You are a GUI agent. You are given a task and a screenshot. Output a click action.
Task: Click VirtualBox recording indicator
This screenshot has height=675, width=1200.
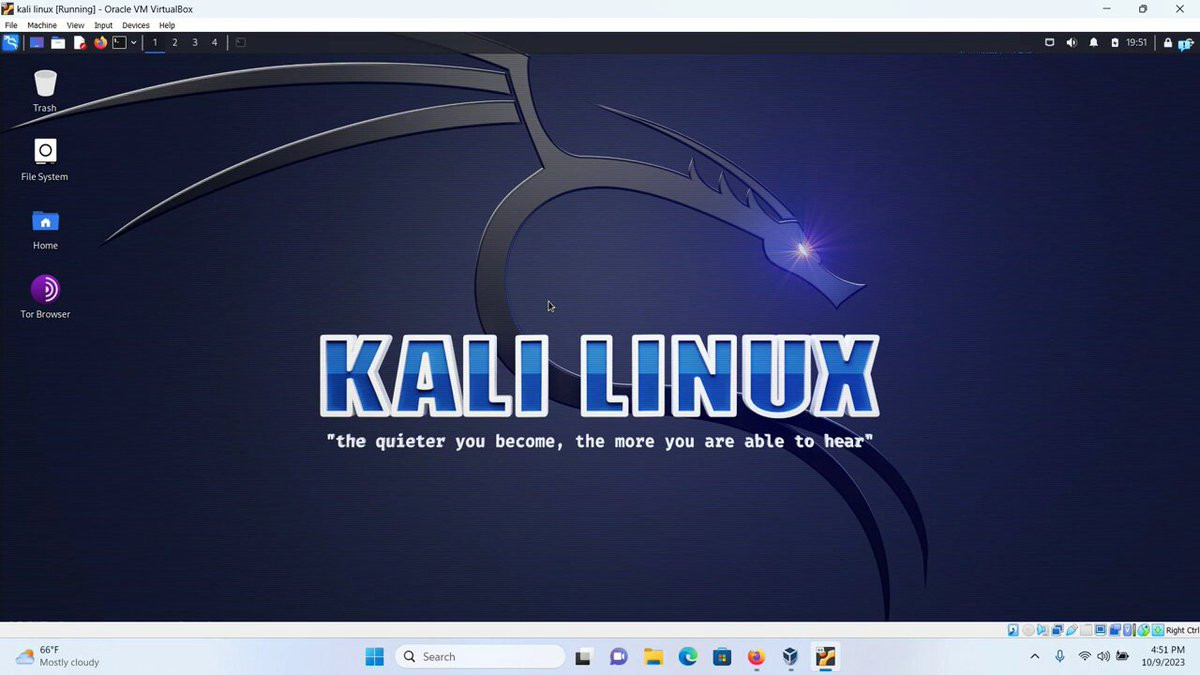[x=1115, y=630]
